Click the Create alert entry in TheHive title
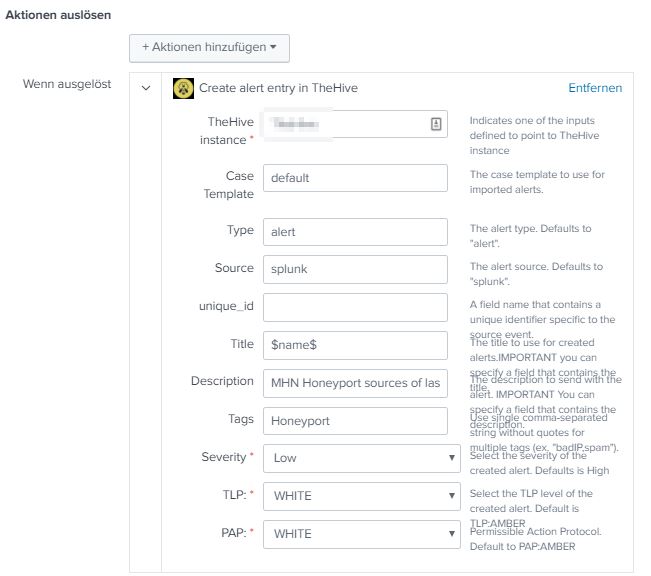 point(278,88)
